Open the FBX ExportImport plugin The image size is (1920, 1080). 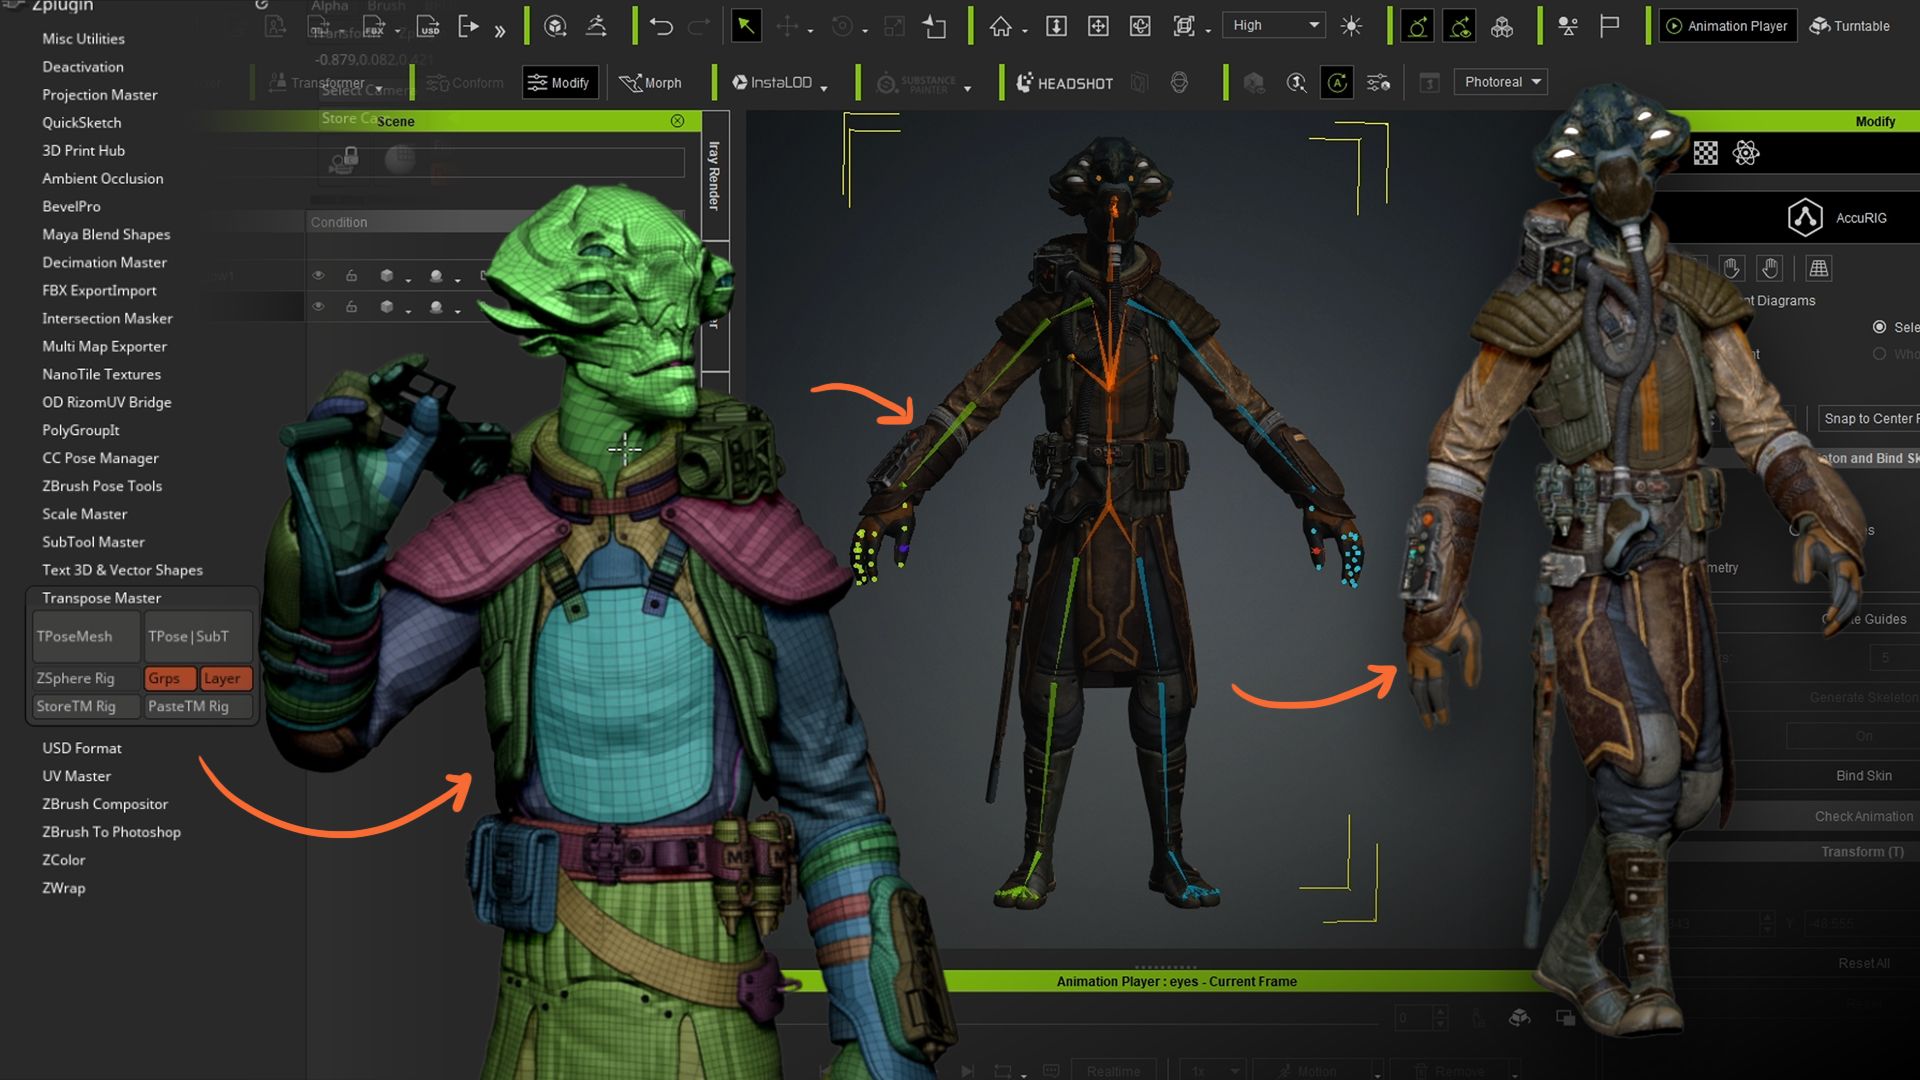tap(99, 290)
